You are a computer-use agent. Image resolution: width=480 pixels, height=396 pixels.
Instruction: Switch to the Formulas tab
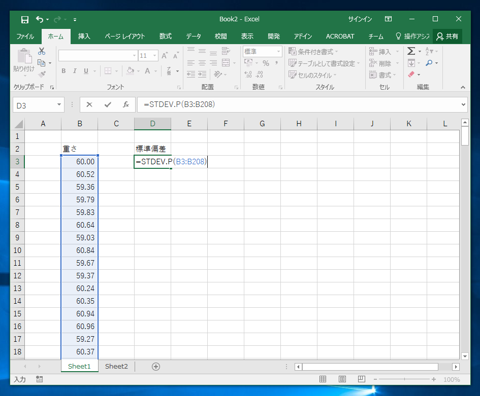coord(166,36)
